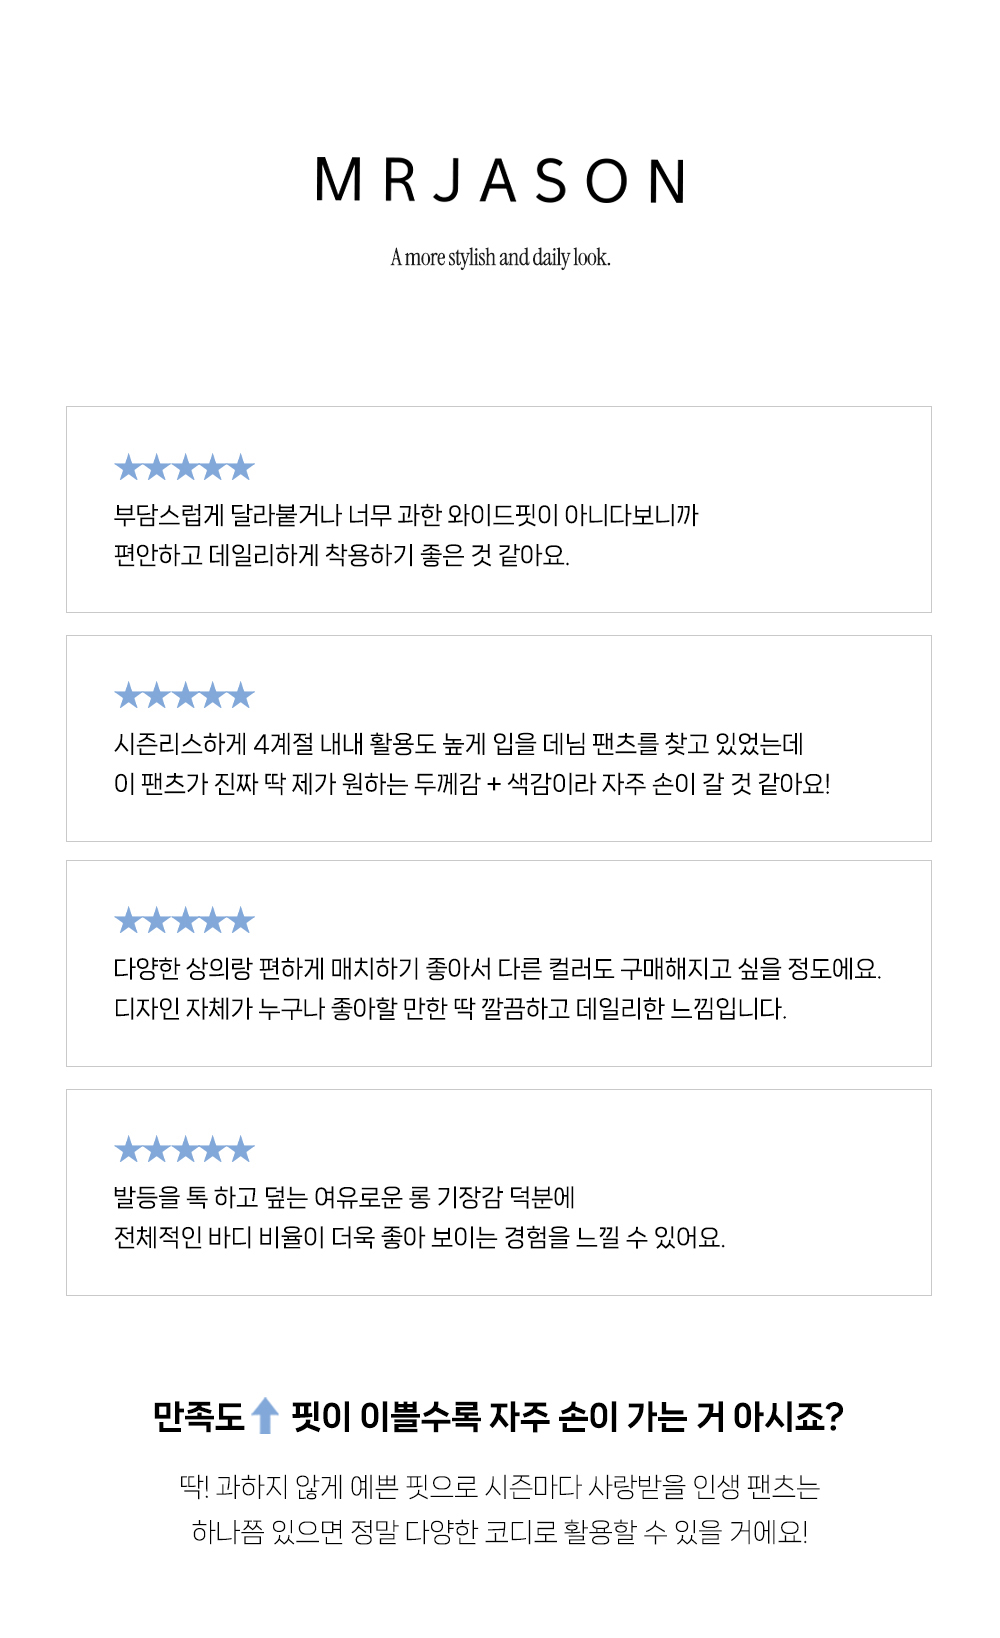
Task: Click the star rating of the first review
Action: click(x=185, y=467)
